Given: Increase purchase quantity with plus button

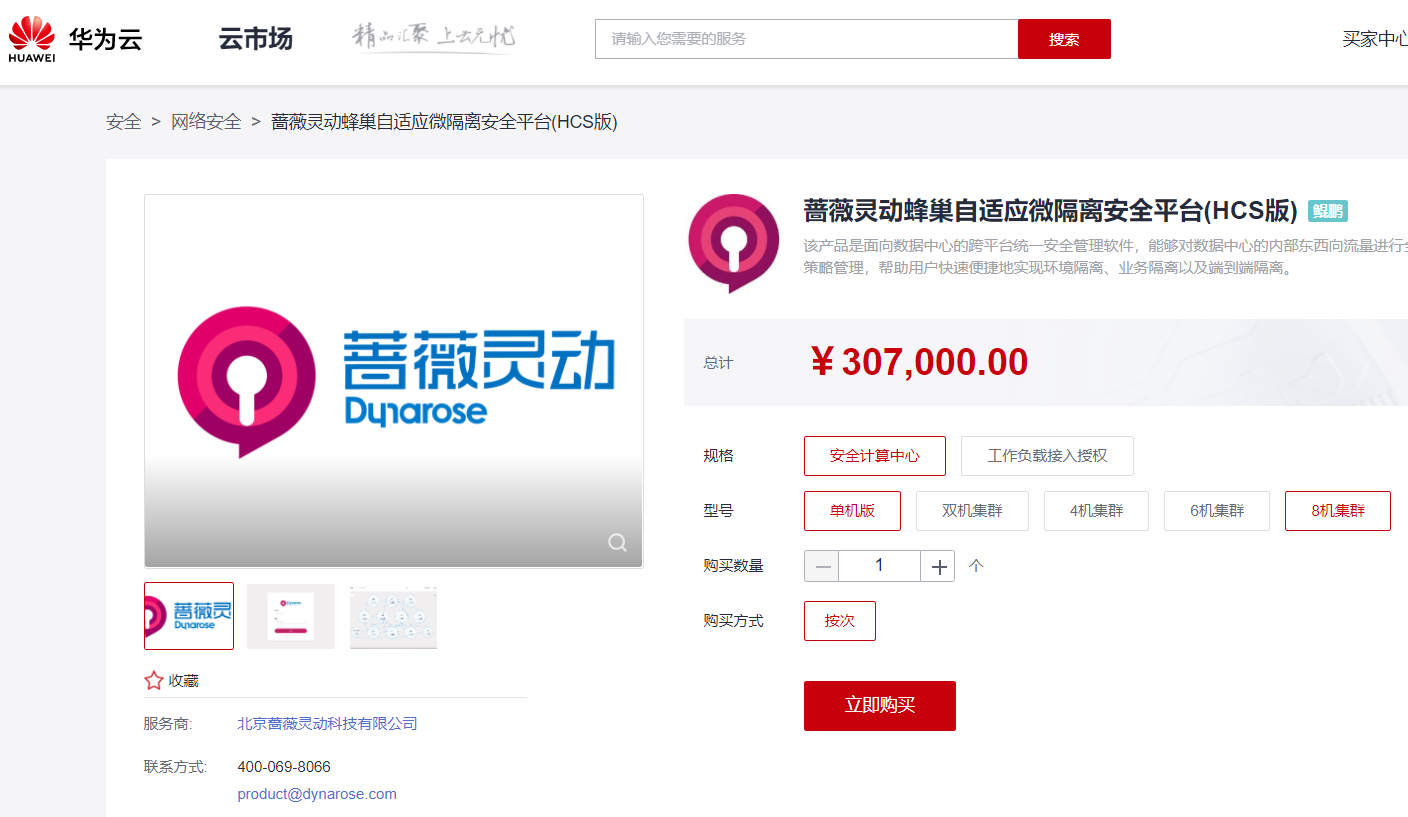Looking at the screenshot, I should pyautogui.click(x=938, y=566).
